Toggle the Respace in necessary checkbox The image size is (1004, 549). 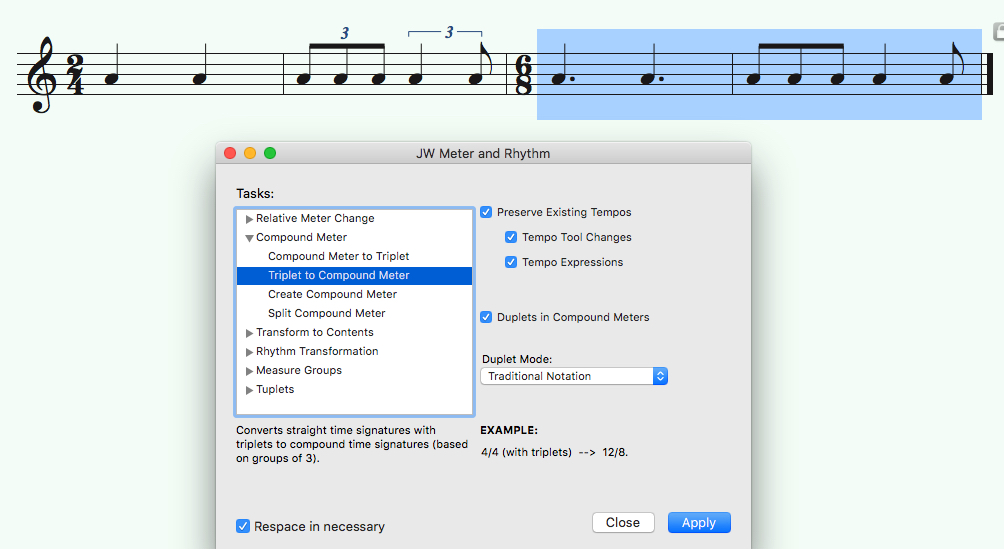point(243,526)
